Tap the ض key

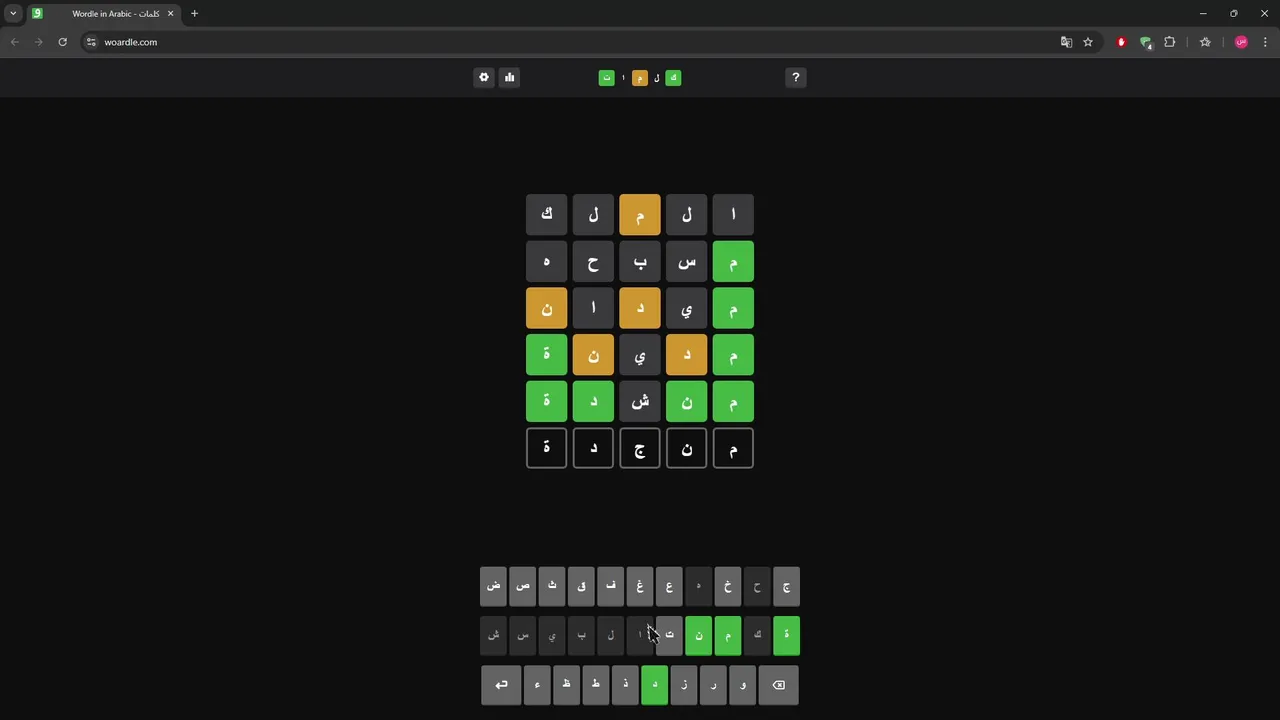point(494,586)
